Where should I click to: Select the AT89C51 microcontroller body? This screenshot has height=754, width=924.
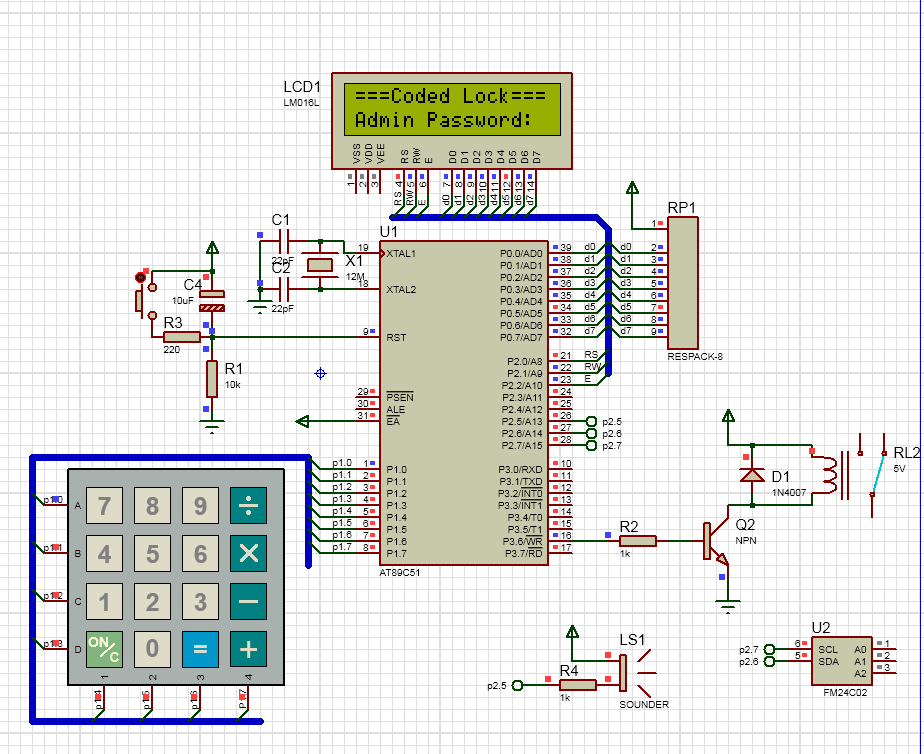coord(465,400)
